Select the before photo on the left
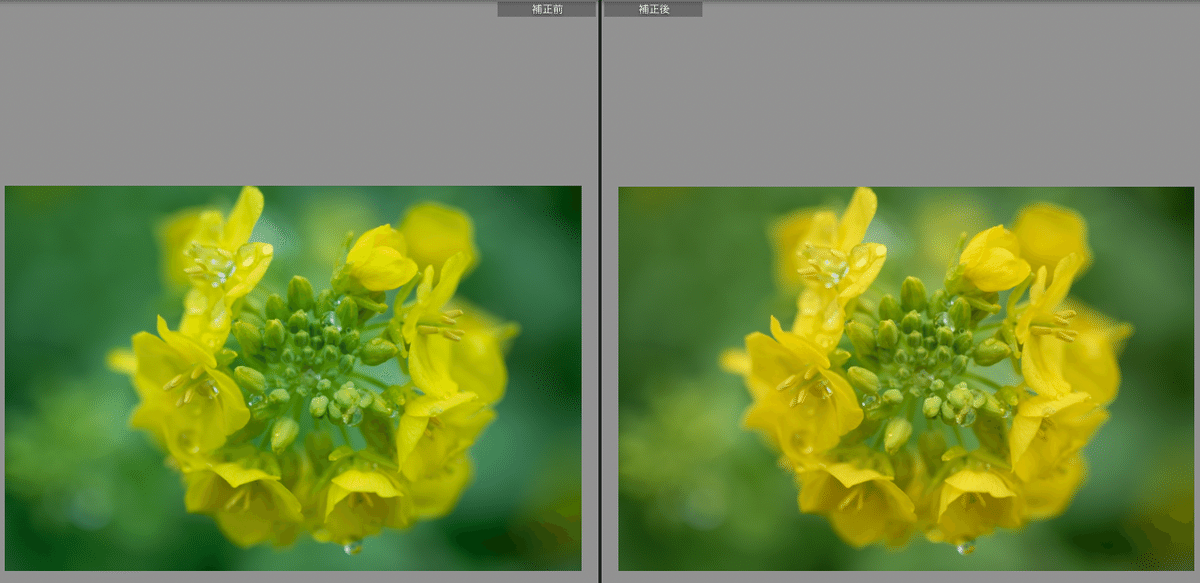Viewport: 1200px width, 583px height. click(293, 378)
